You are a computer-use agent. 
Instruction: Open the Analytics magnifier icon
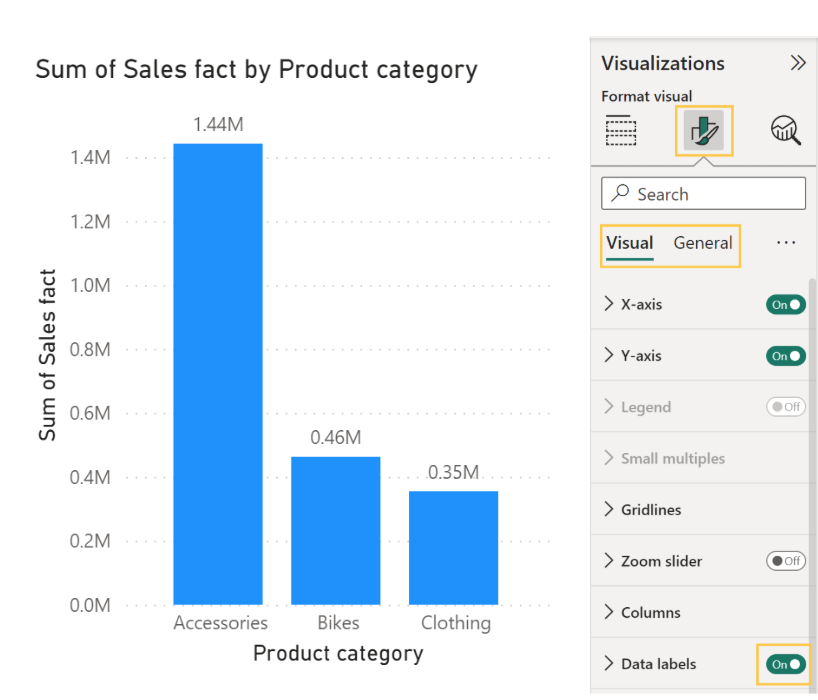[785, 130]
